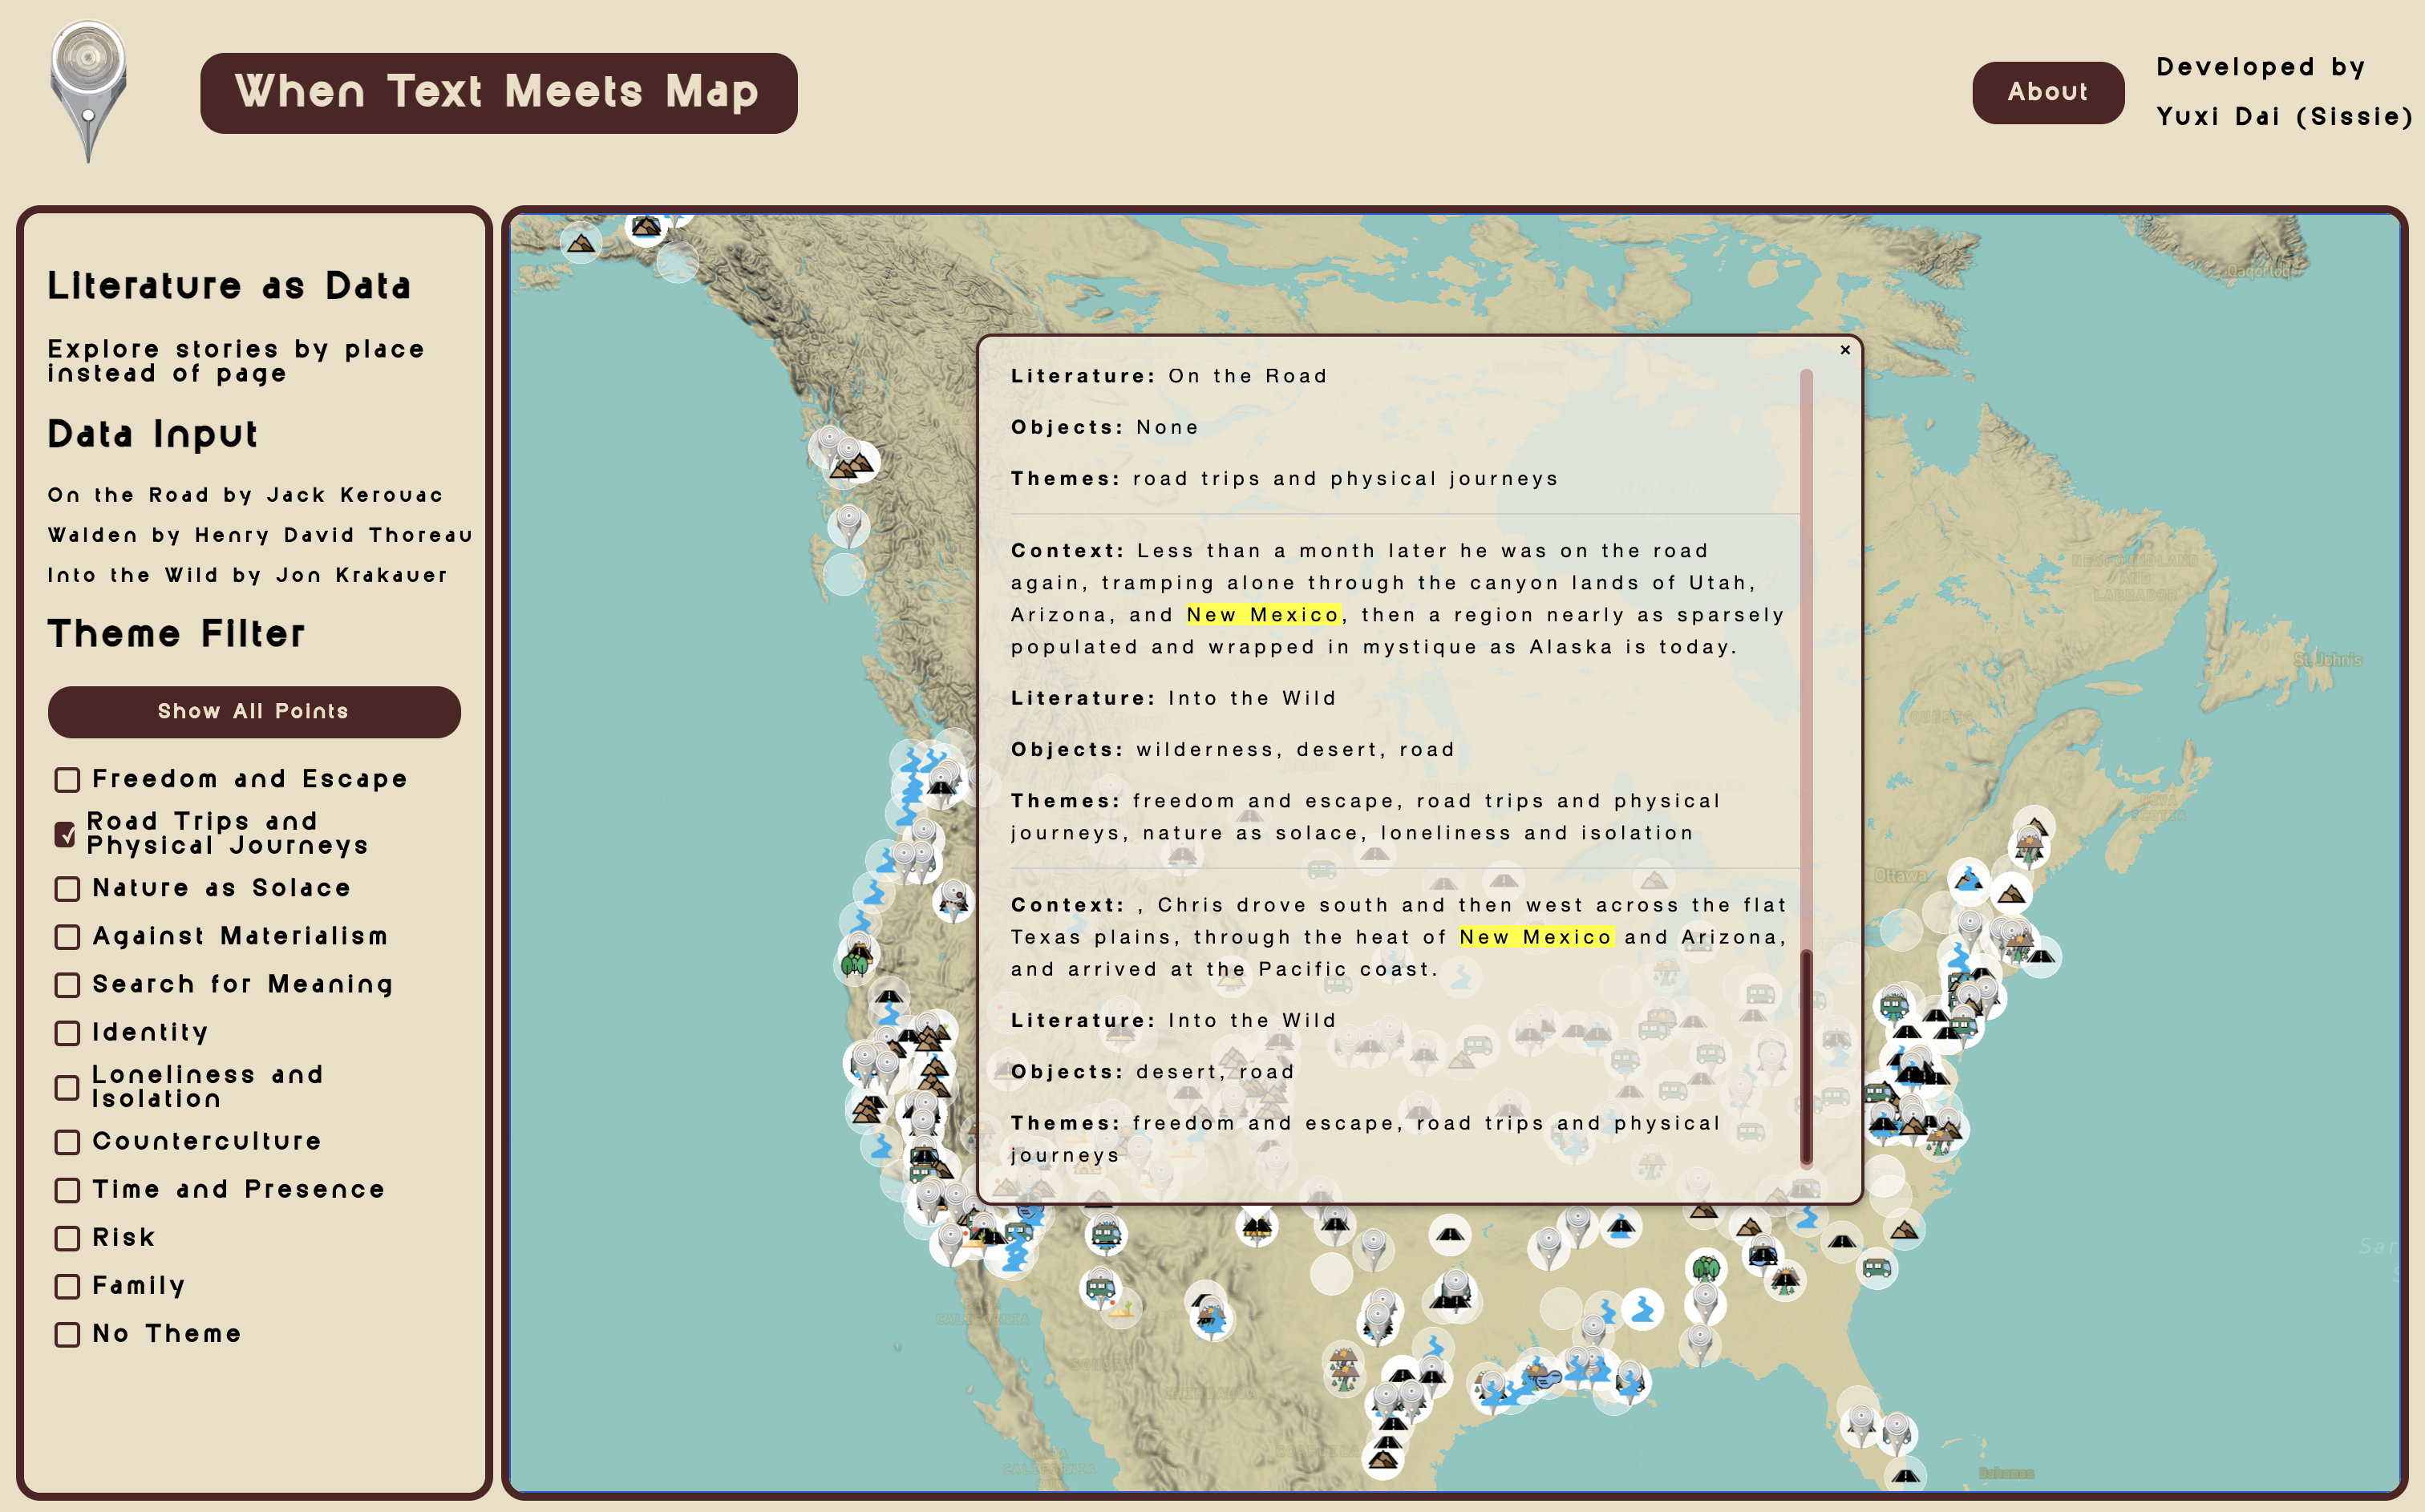
Task: Click "Developed by Yuxi Dai (Sissie)" credit
Action: tap(2284, 92)
